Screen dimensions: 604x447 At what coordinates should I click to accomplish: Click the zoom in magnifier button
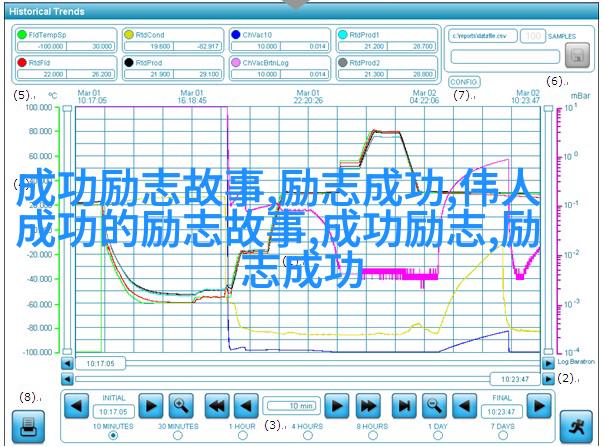coord(181,405)
